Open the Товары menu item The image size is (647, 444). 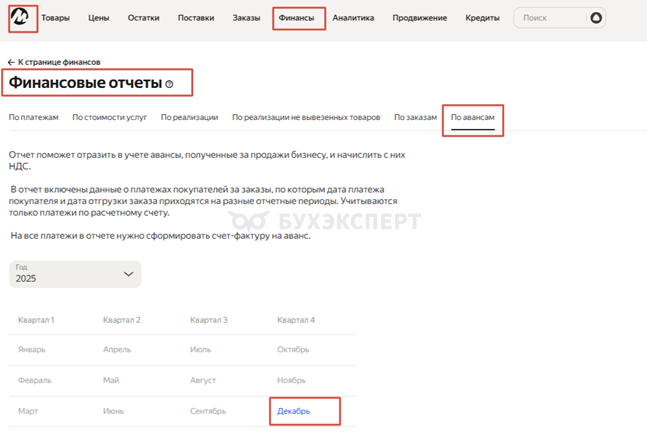click(55, 18)
